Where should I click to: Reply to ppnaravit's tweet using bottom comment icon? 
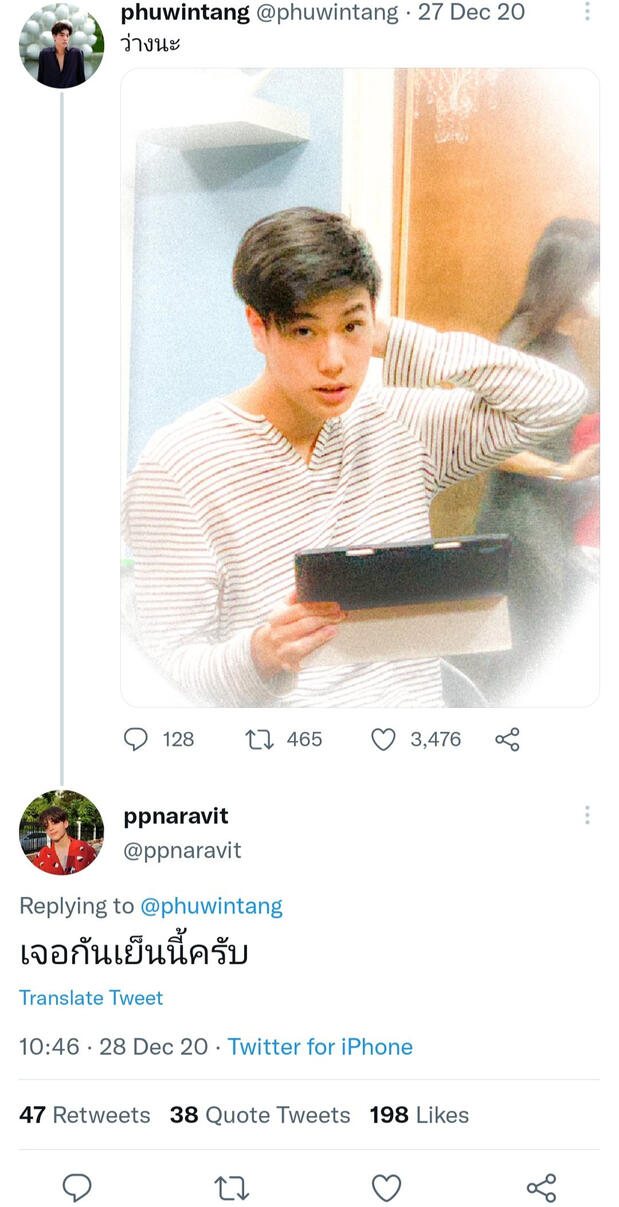[77, 1187]
